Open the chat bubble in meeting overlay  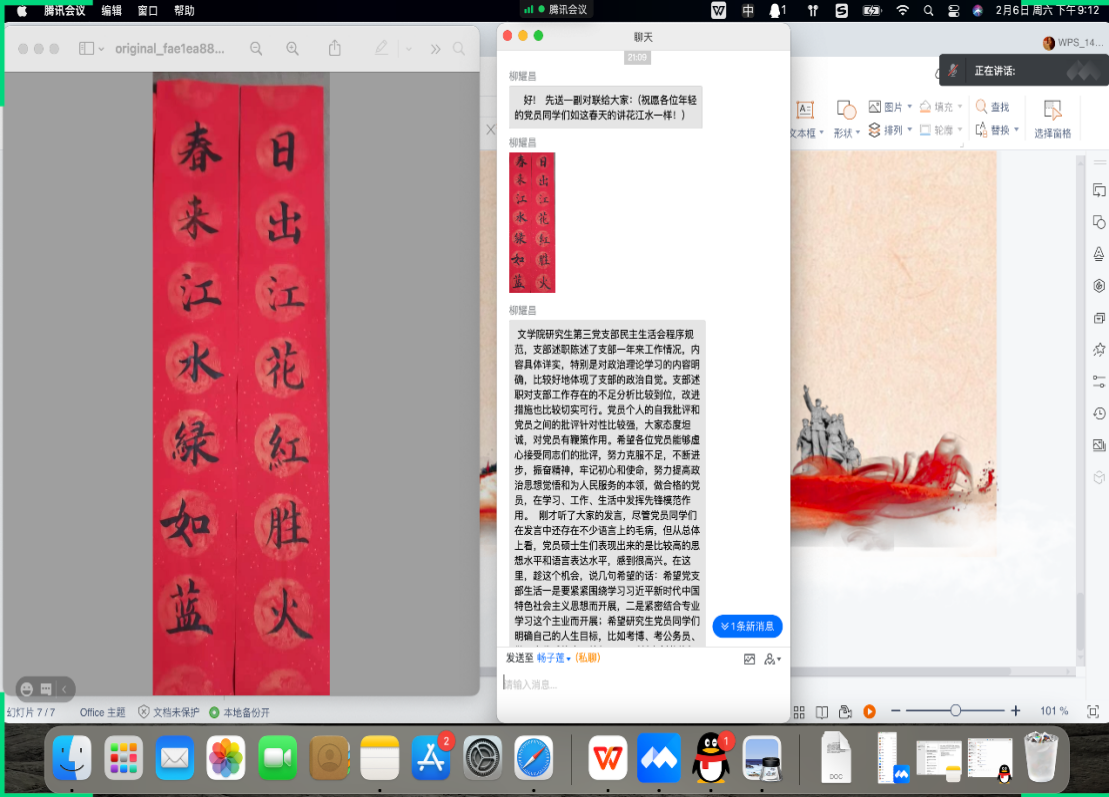pyautogui.click(x=46, y=689)
